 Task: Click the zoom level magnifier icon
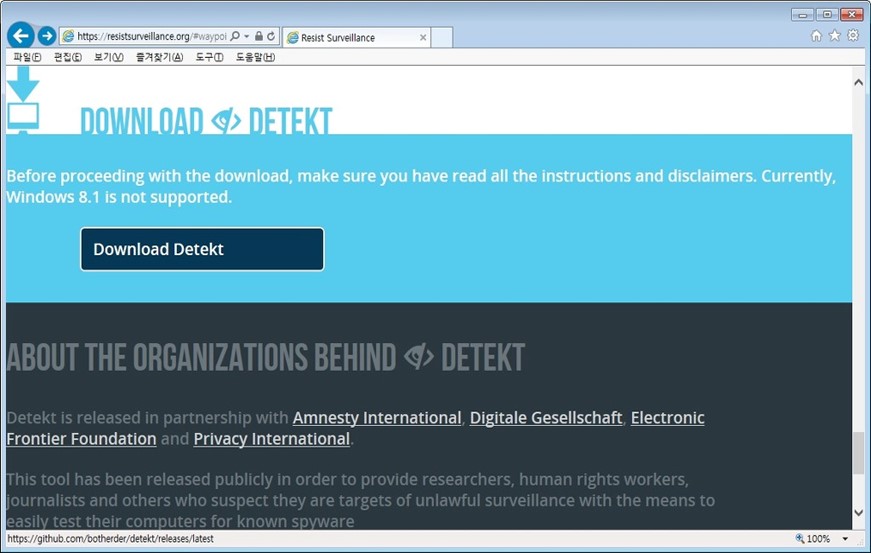[800, 539]
